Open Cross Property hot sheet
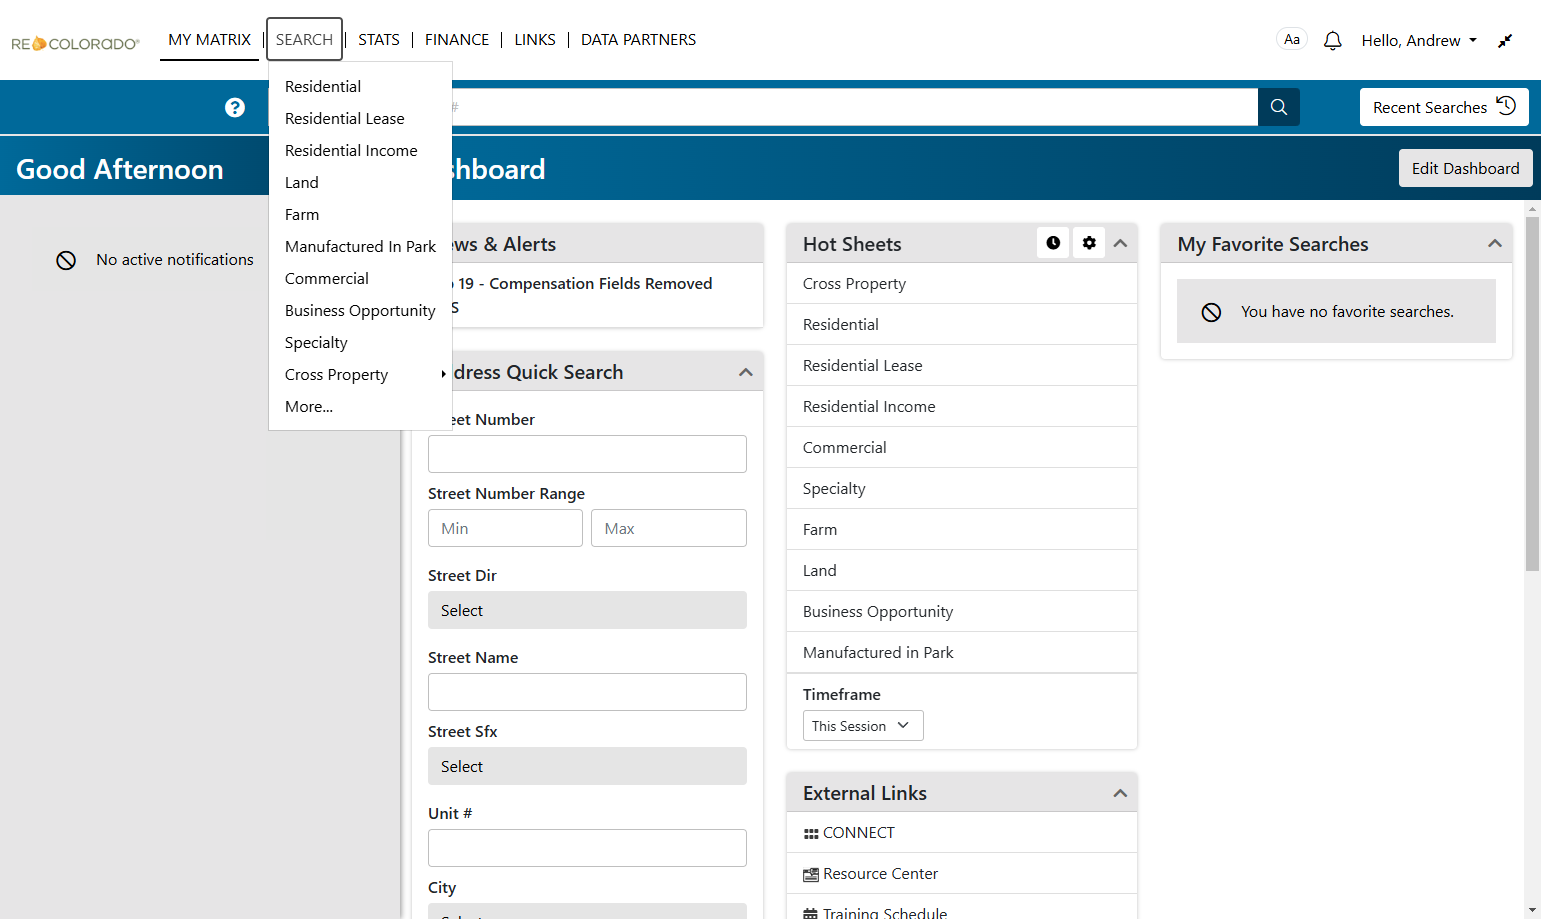Screen dimensions: 1541x919 coord(962,283)
